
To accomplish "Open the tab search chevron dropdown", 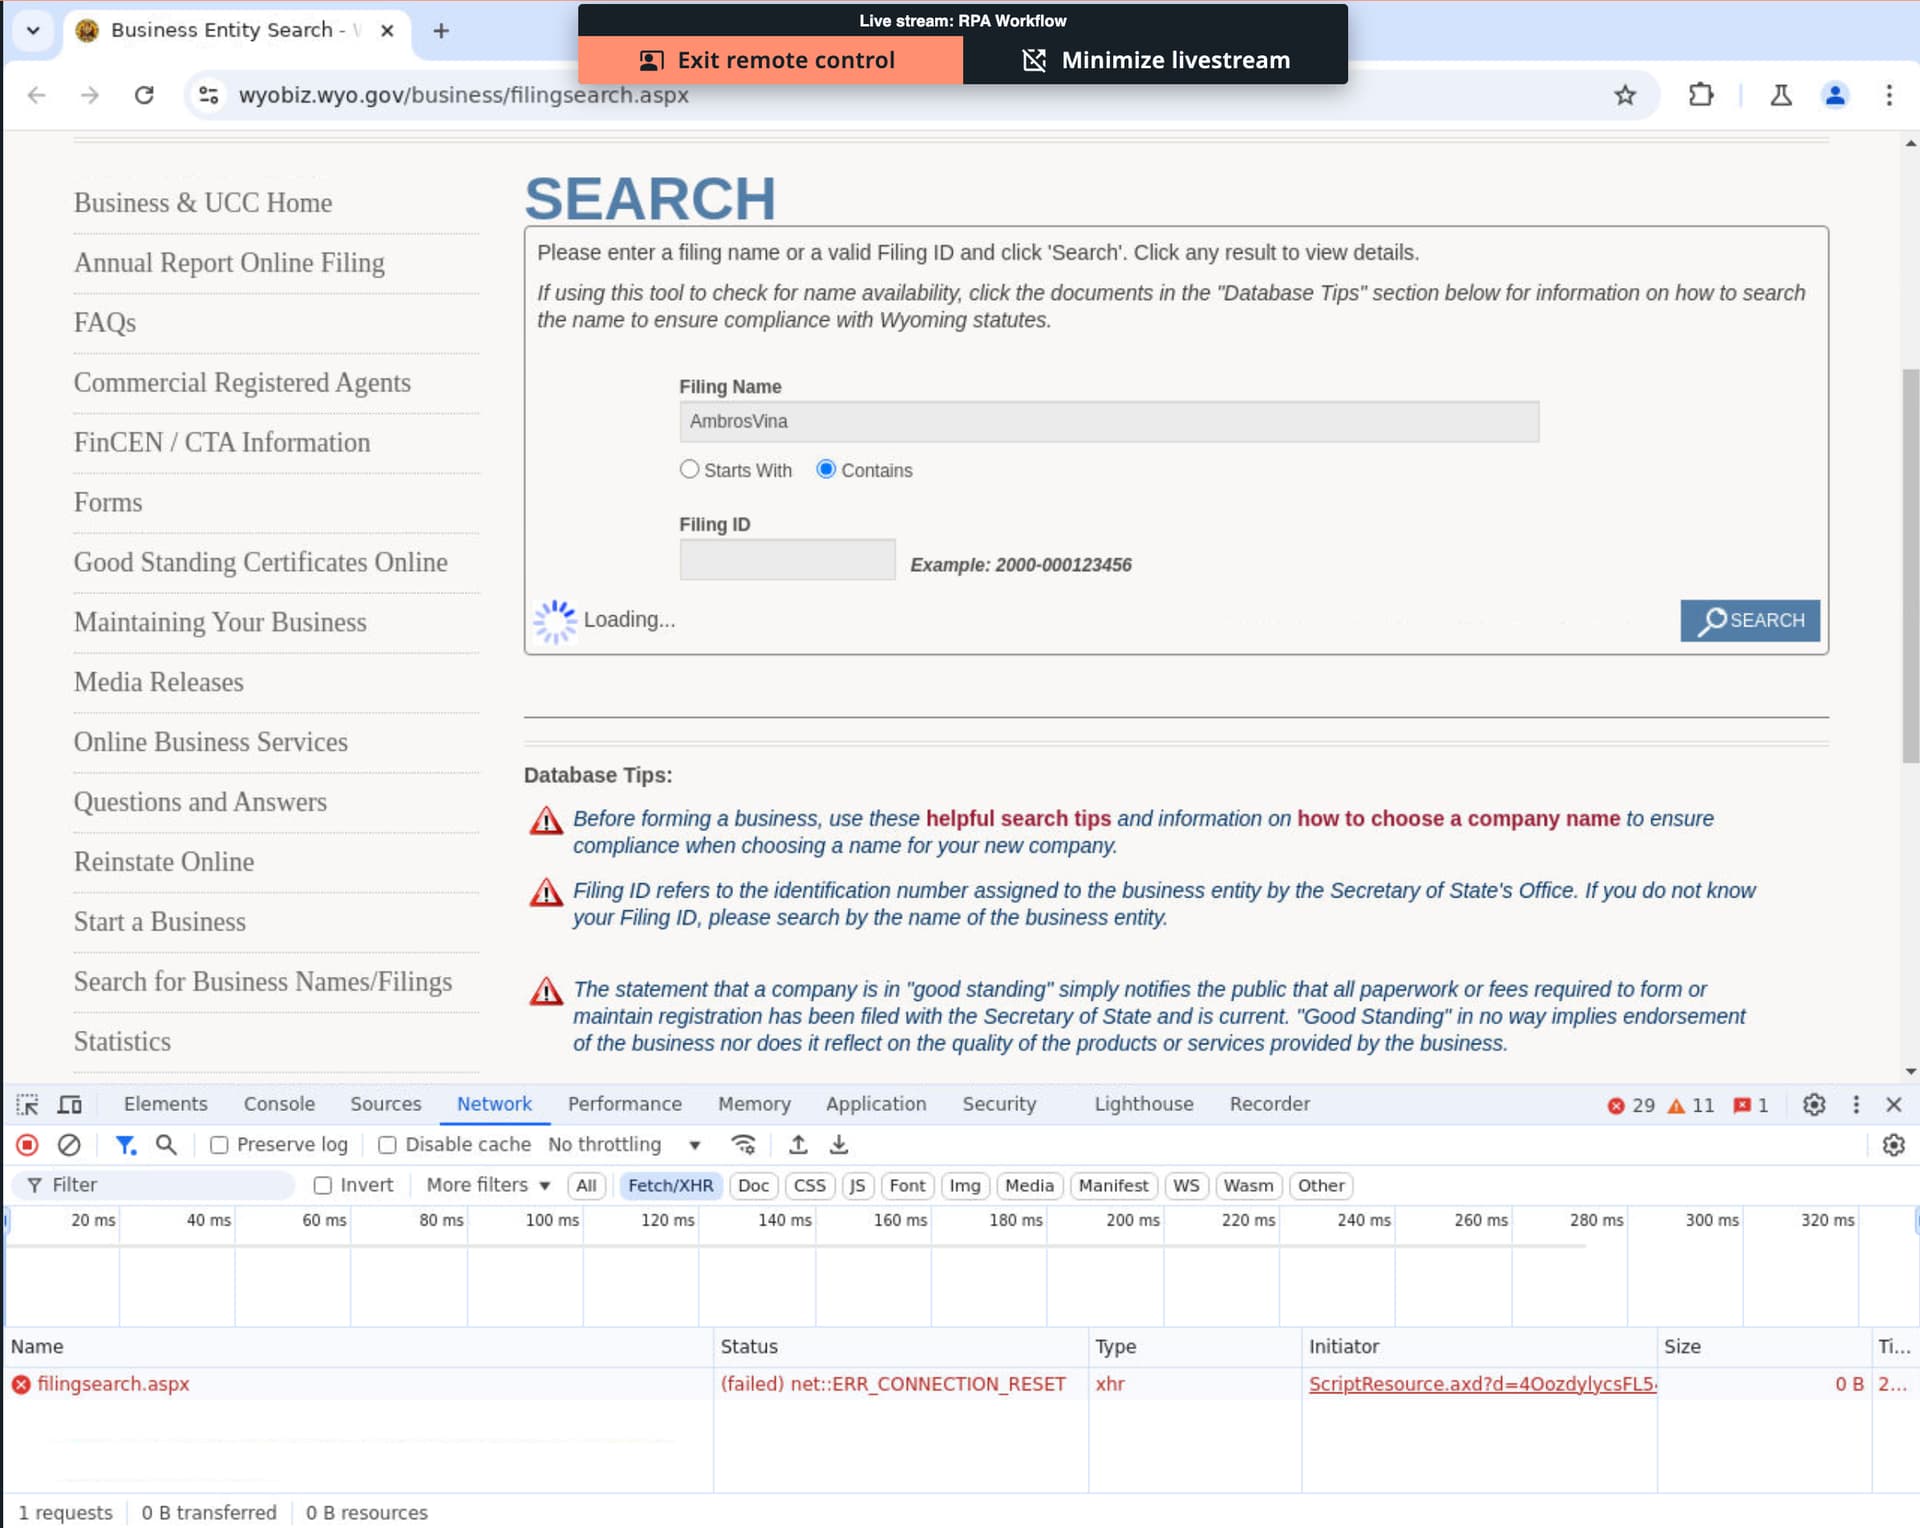I will 33,30.
